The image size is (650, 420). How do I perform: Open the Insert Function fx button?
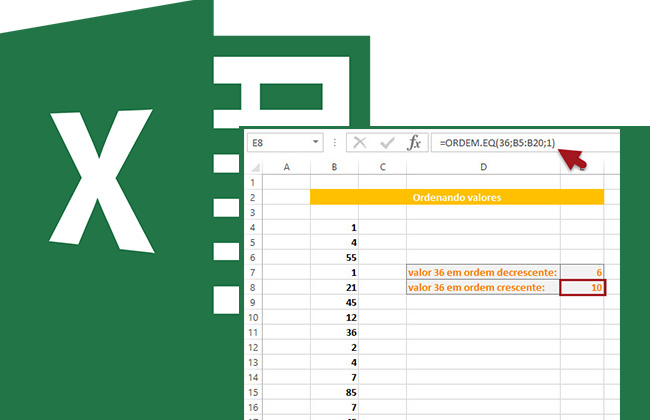coord(414,143)
